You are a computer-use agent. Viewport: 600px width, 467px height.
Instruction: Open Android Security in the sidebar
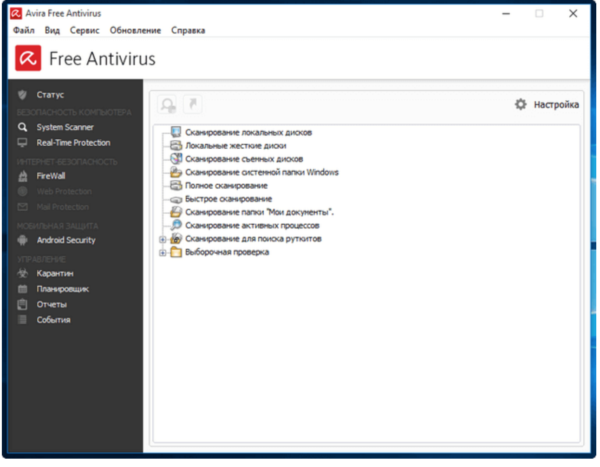66,240
